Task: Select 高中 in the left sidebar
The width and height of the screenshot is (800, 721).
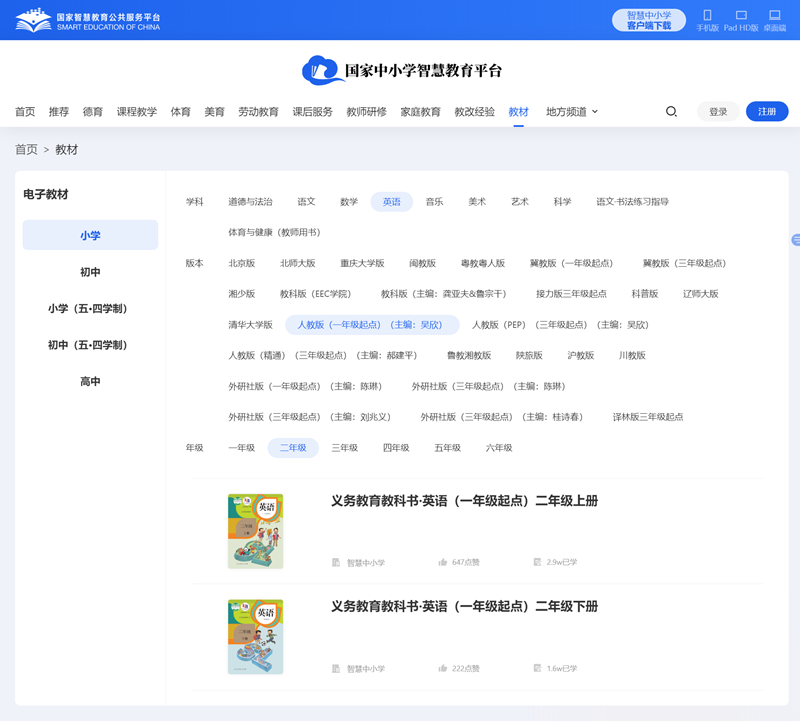Action: tap(90, 381)
